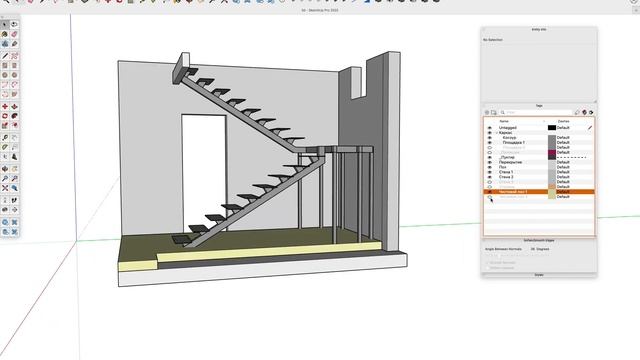Viewport: 640px width, 360px height.
Task: Open Default dashes dropdown for Untagged
Action: (x=563, y=128)
